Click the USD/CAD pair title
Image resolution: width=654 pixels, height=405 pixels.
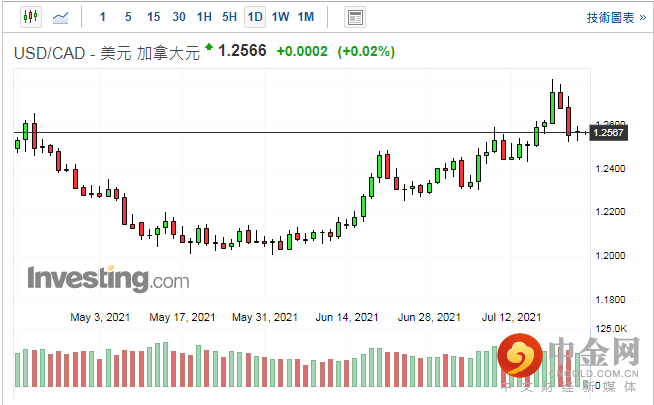click(x=107, y=53)
